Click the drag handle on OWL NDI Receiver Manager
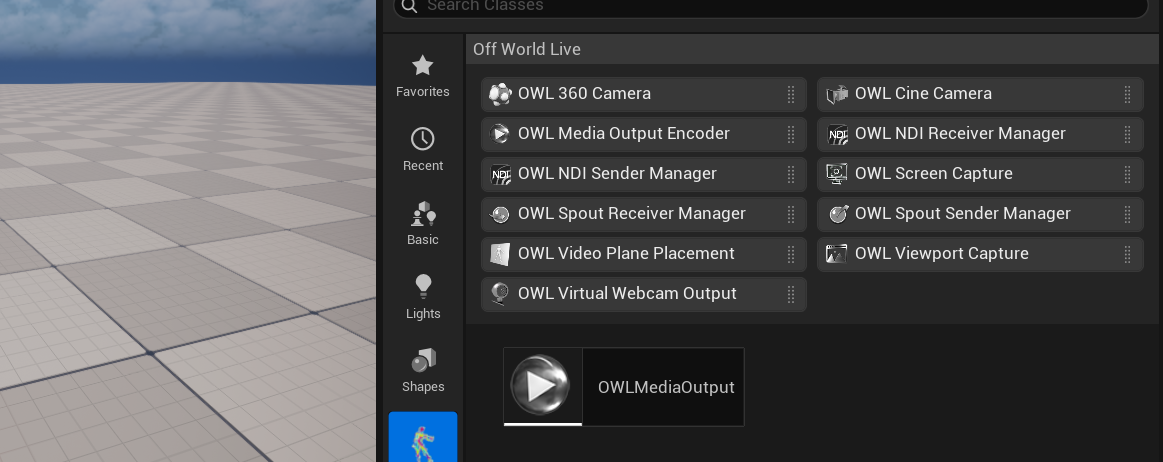The height and width of the screenshot is (462, 1163). coord(1127,134)
